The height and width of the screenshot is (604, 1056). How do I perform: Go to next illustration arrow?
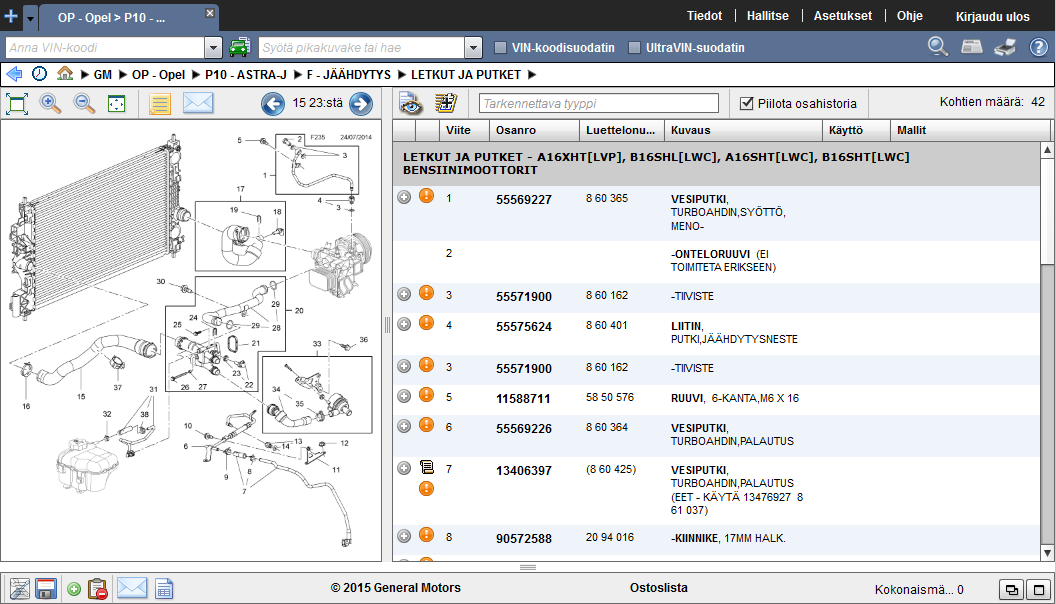(361, 104)
